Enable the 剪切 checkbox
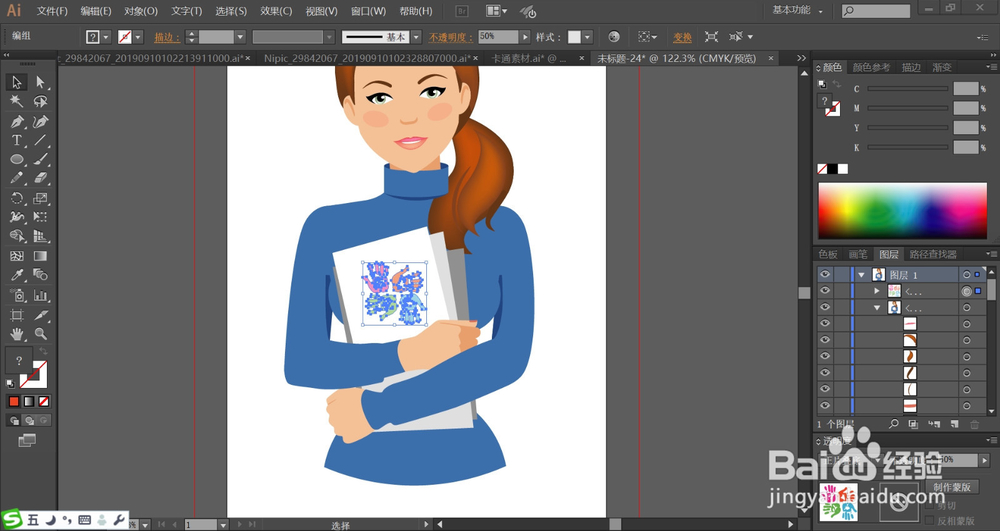 point(930,506)
